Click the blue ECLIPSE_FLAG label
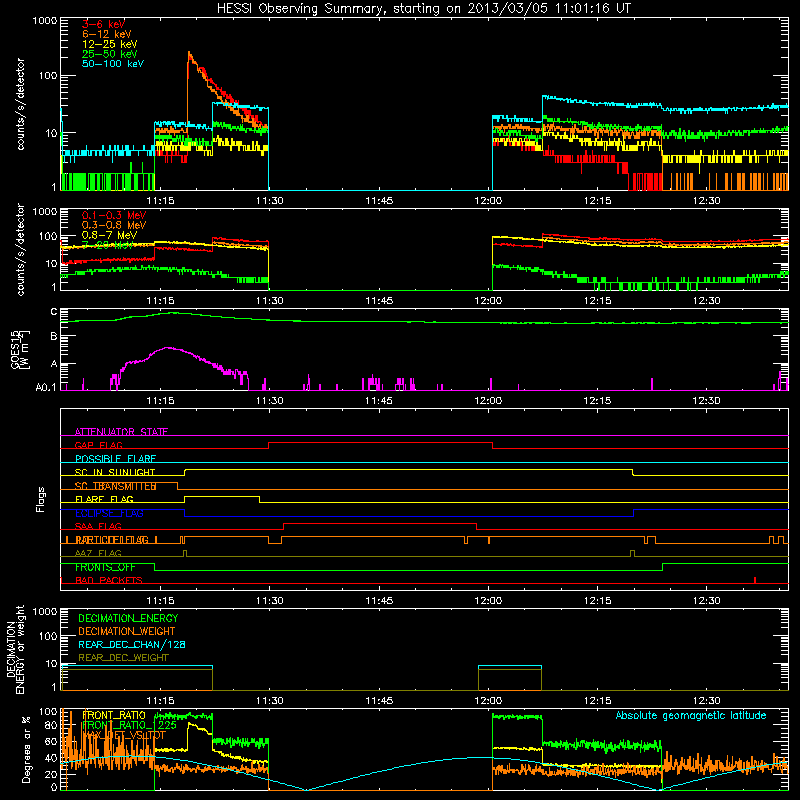Screen dimensions: 800x800 pyautogui.click(x=109, y=513)
